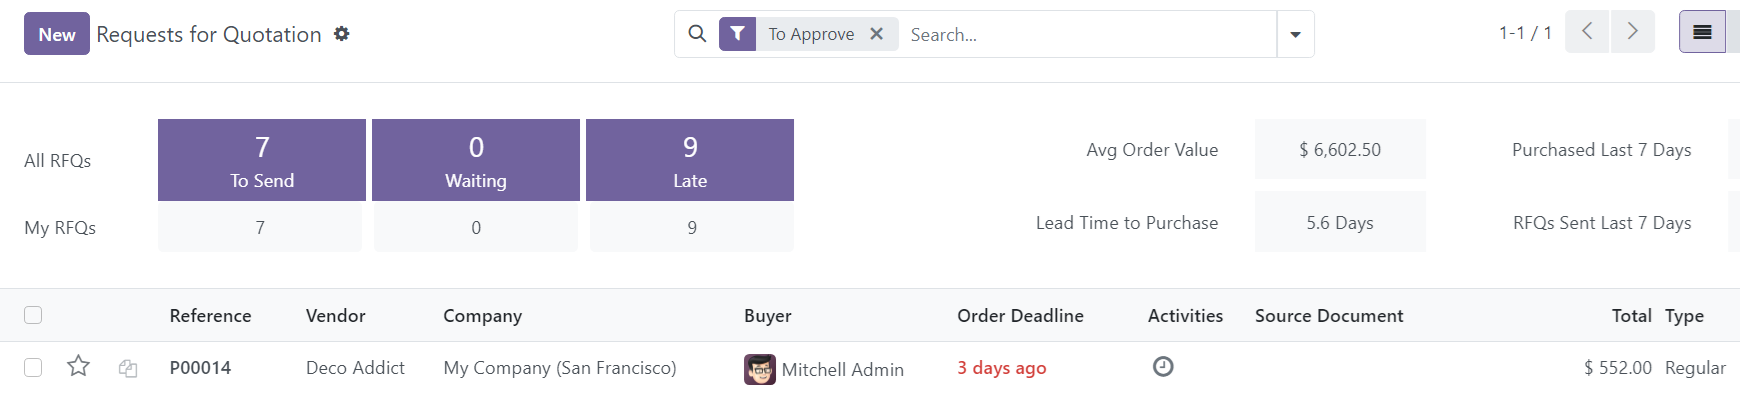
Task: Expand the search options dropdown arrow
Action: pos(1295,34)
